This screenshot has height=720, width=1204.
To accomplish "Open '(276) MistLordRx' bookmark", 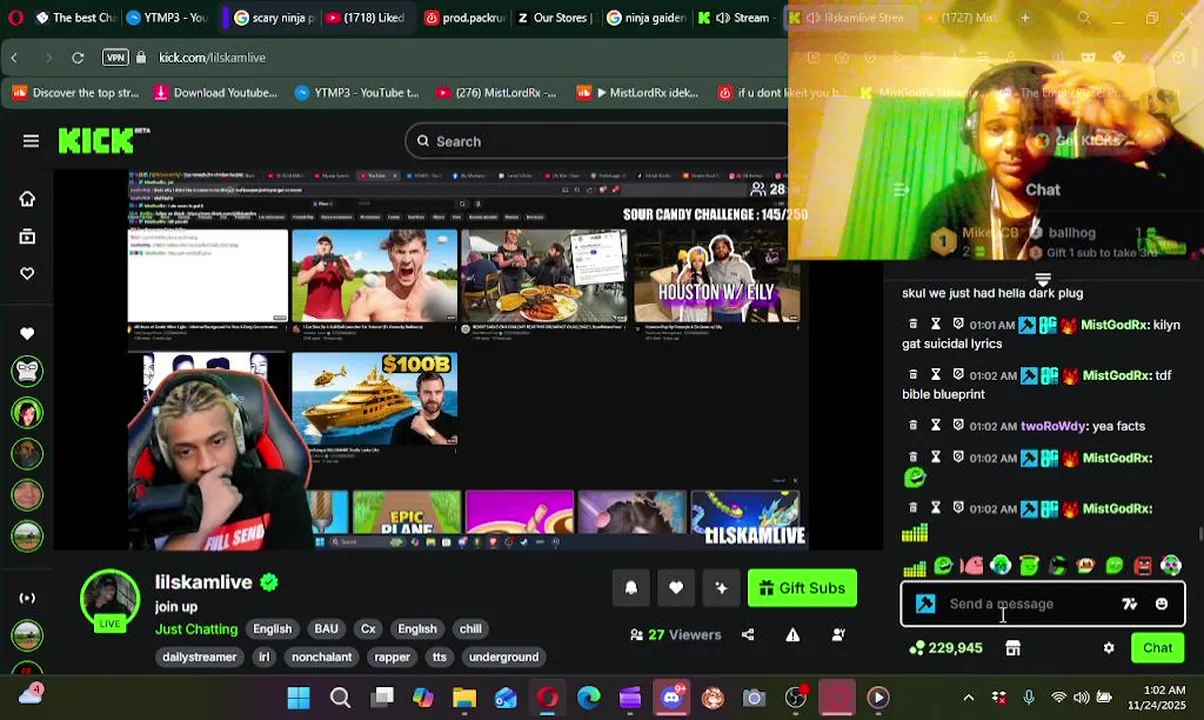I will 495,93.
